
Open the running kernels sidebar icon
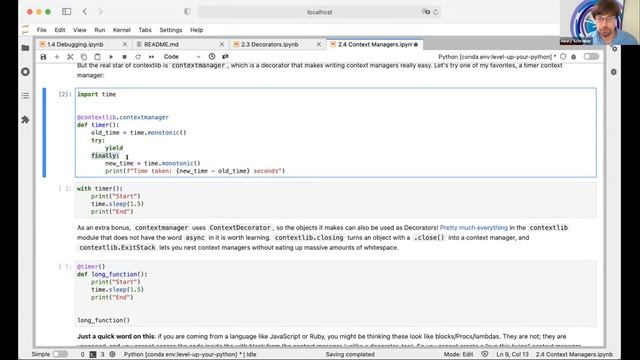click(25, 72)
